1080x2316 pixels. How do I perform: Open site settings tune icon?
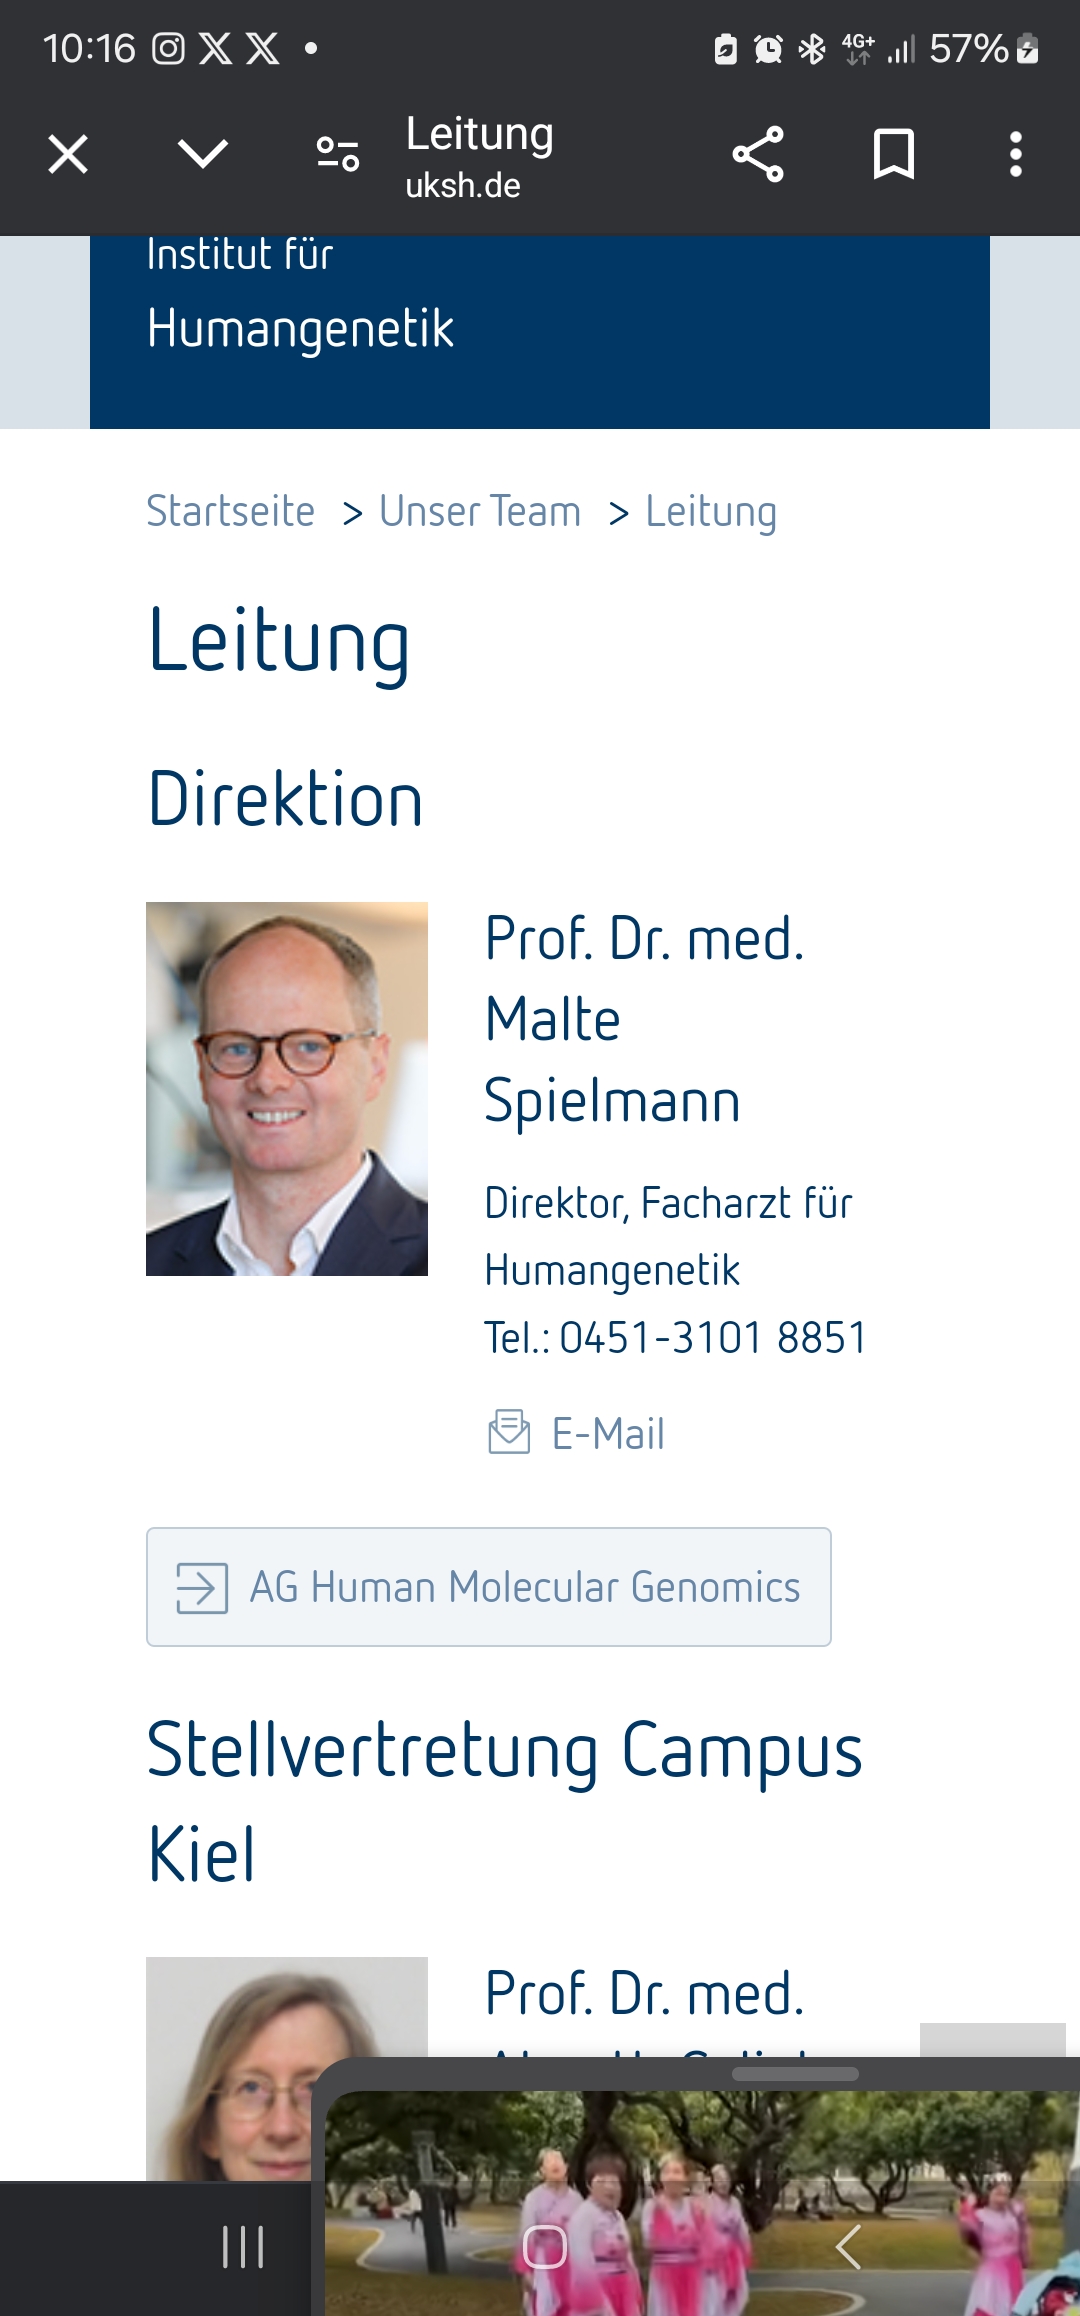pos(338,155)
